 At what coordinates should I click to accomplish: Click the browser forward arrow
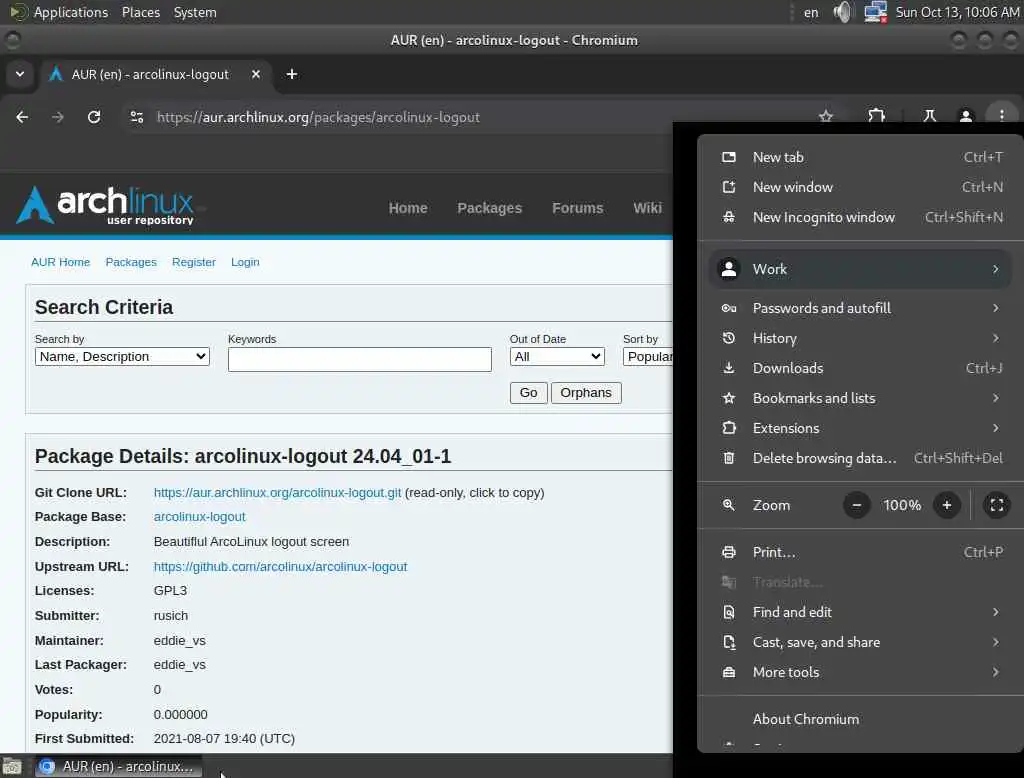click(58, 117)
